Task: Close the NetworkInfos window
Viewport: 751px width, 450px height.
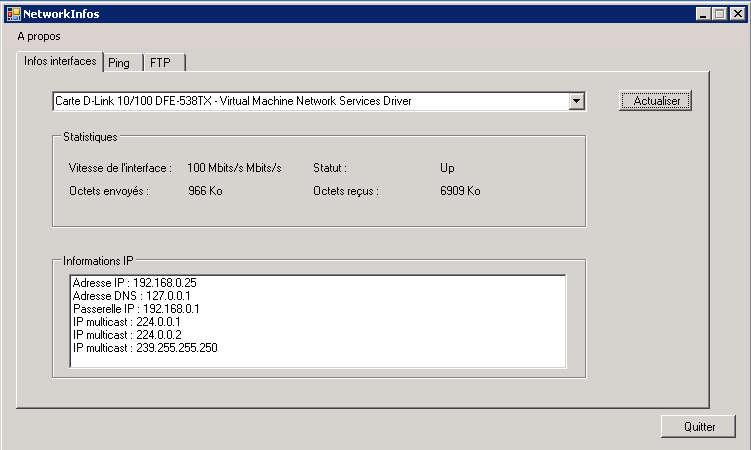Action: click(736, 14)
